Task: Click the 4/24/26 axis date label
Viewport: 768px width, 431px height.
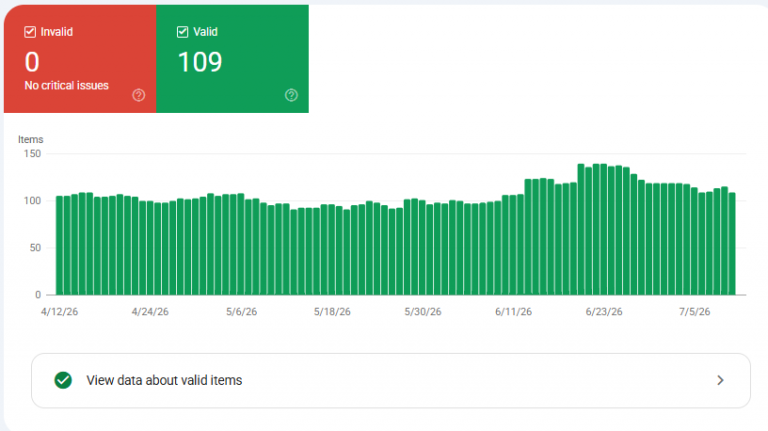Action: tap(150, 312)
